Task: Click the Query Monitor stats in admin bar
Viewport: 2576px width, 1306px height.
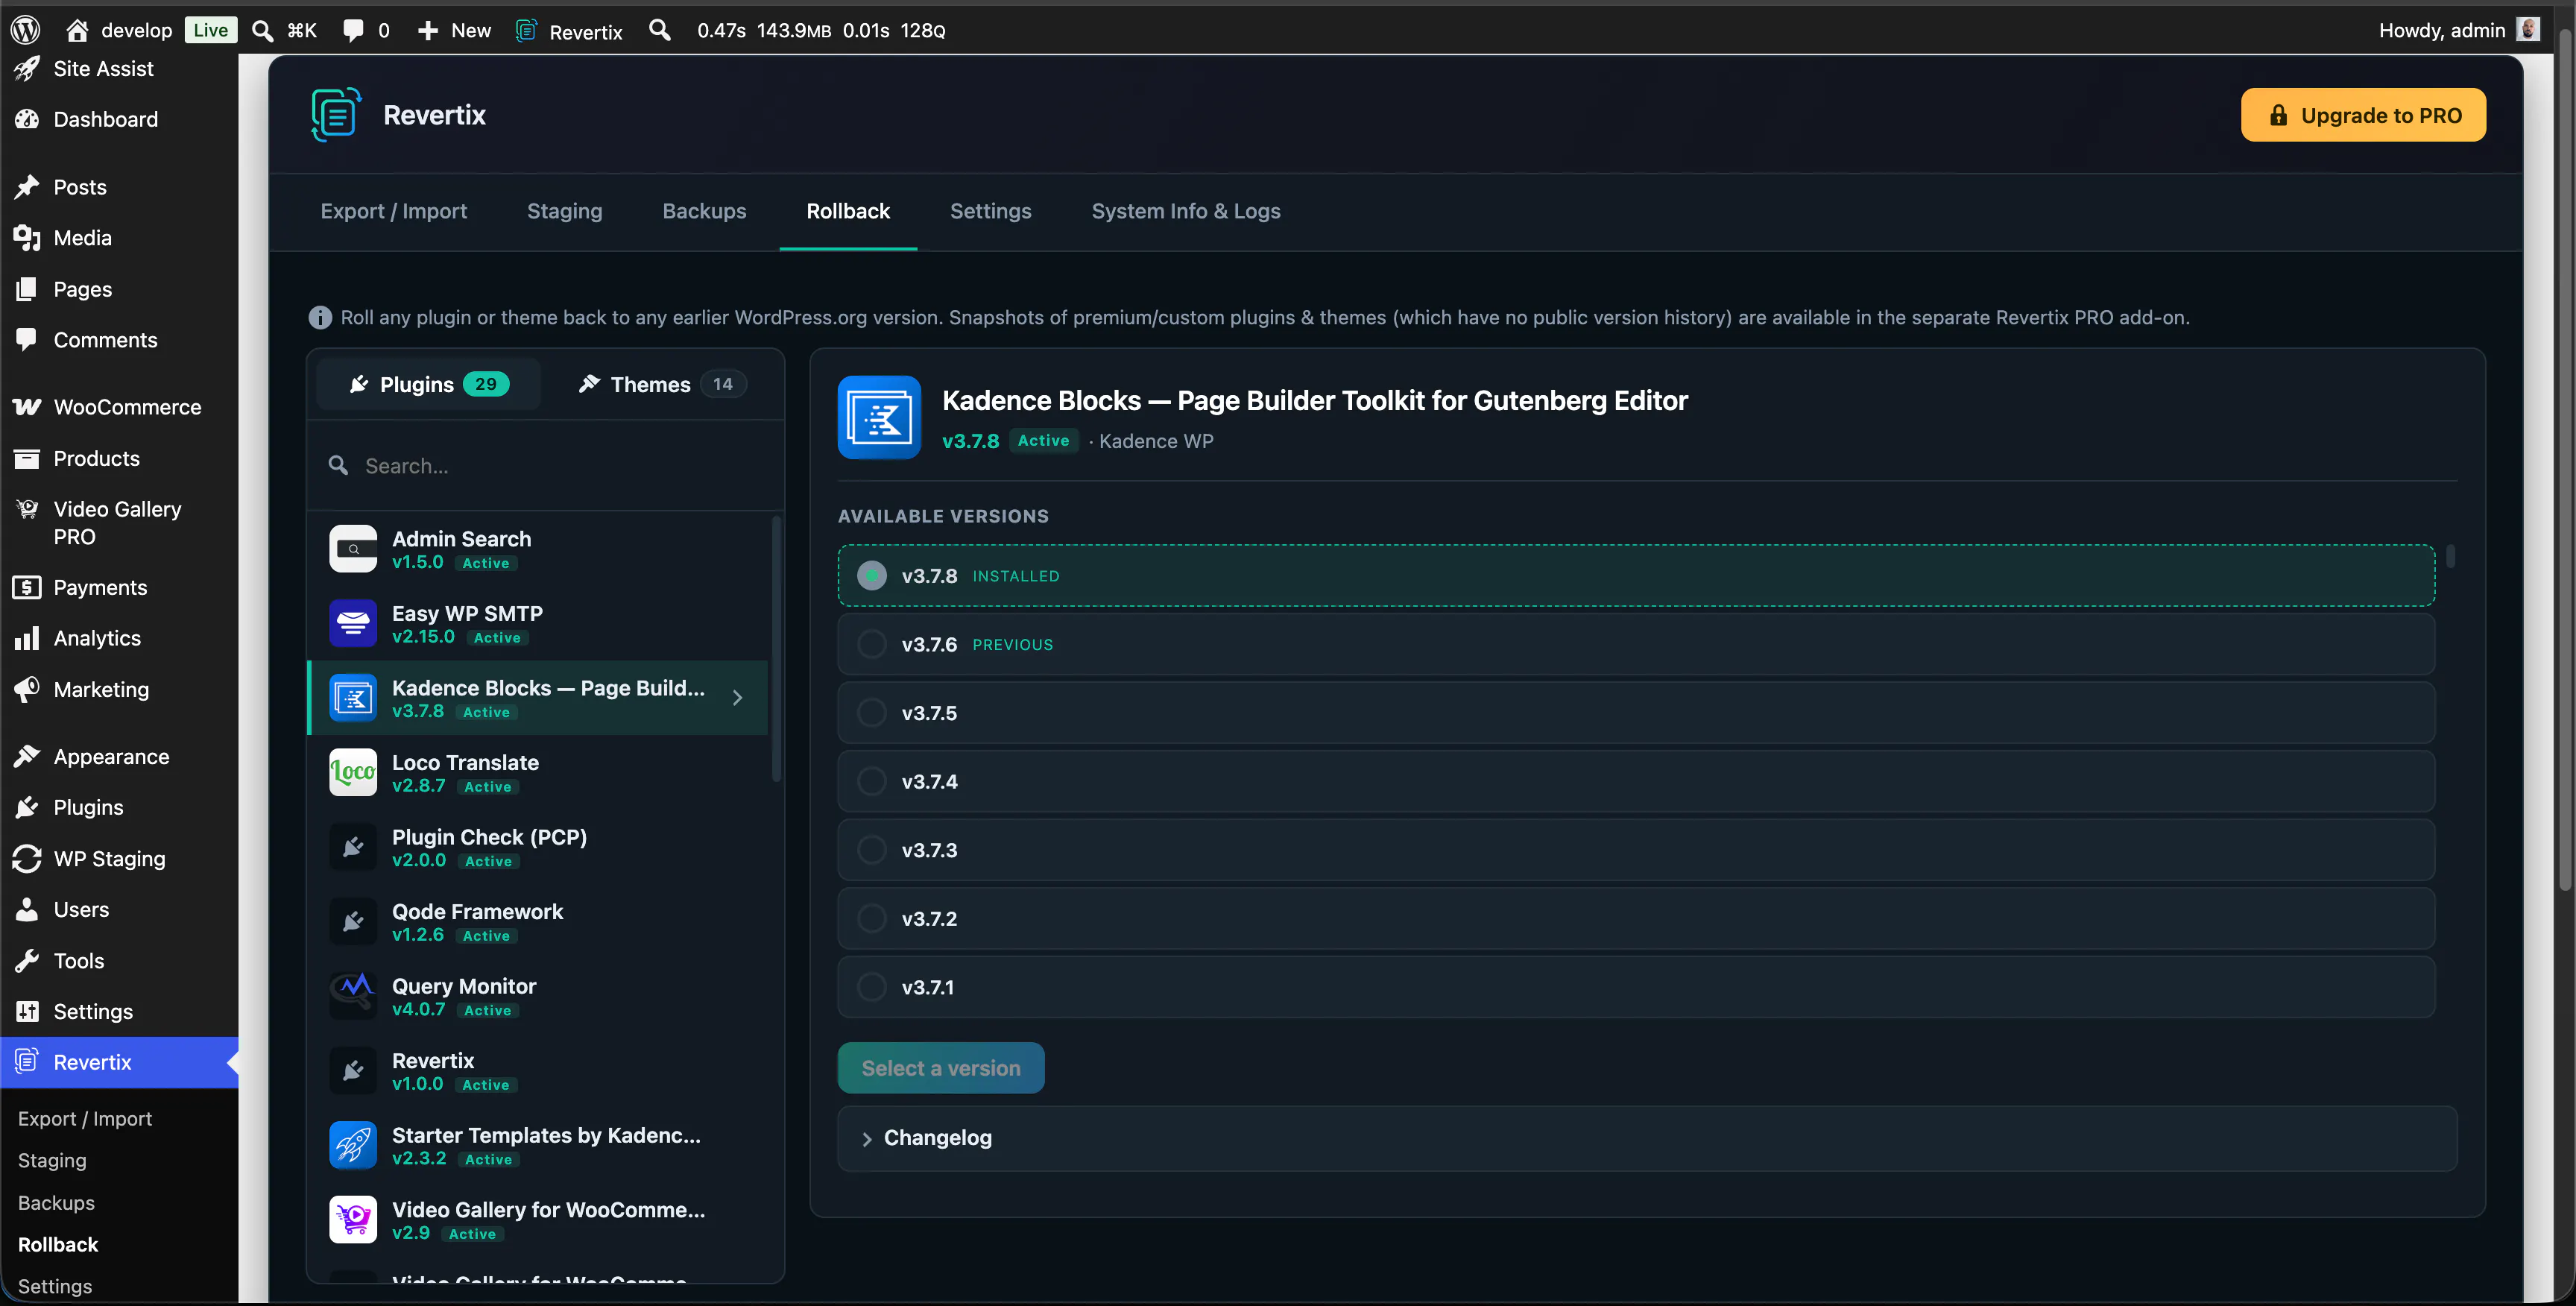Action: (821, 30)
